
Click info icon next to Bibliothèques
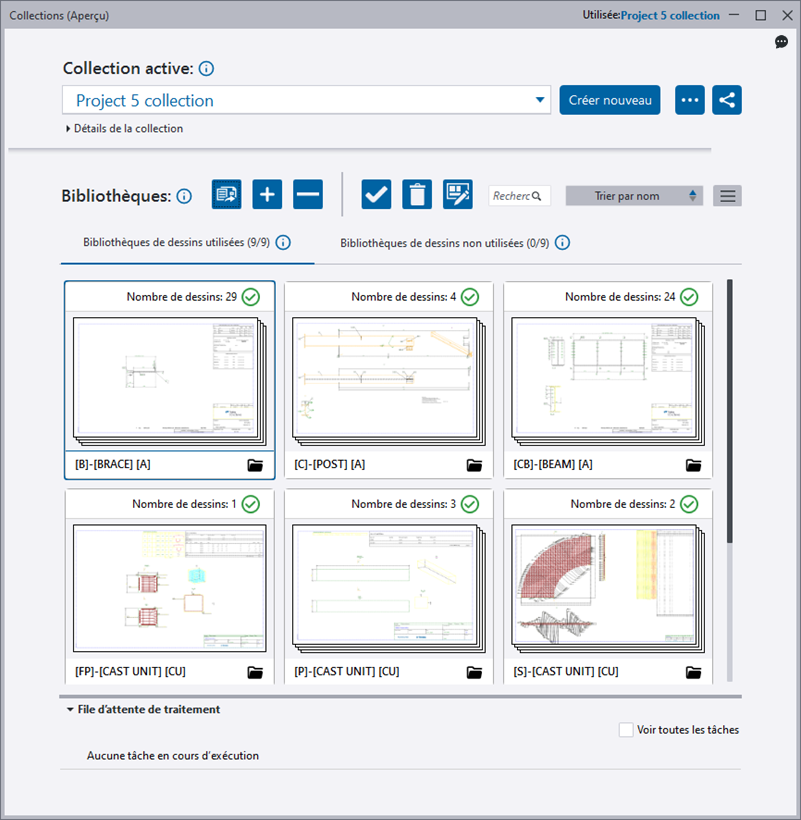pyautogui.click(x=184, y=196)
